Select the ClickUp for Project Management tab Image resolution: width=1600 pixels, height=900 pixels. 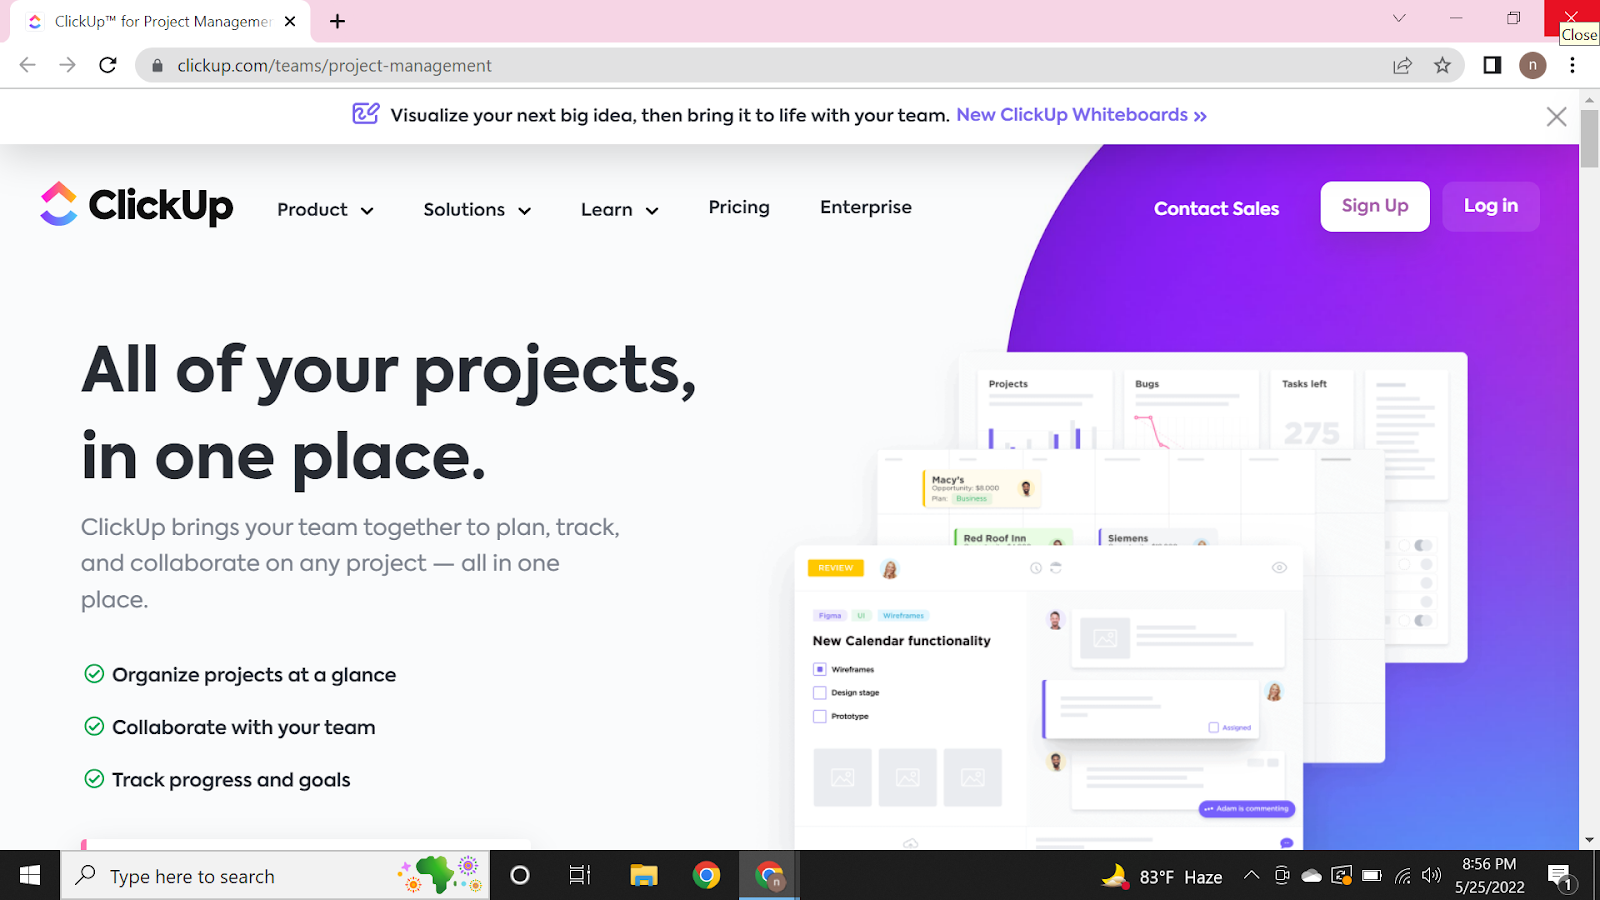coord(160,22)
